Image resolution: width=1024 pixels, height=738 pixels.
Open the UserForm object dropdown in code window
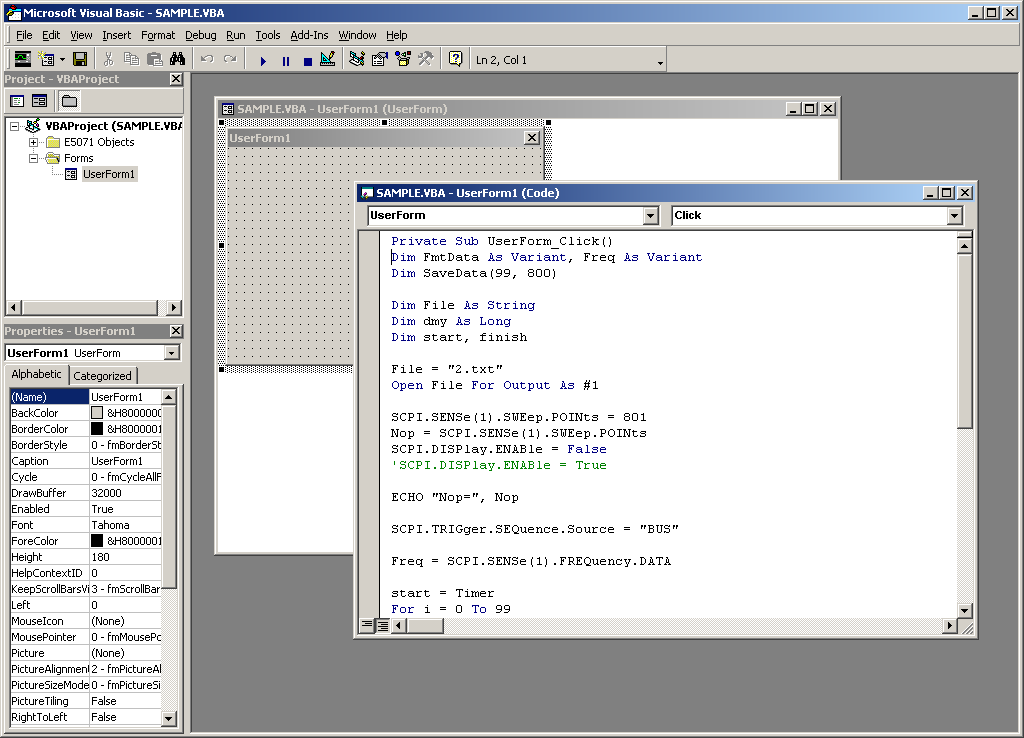650,216
